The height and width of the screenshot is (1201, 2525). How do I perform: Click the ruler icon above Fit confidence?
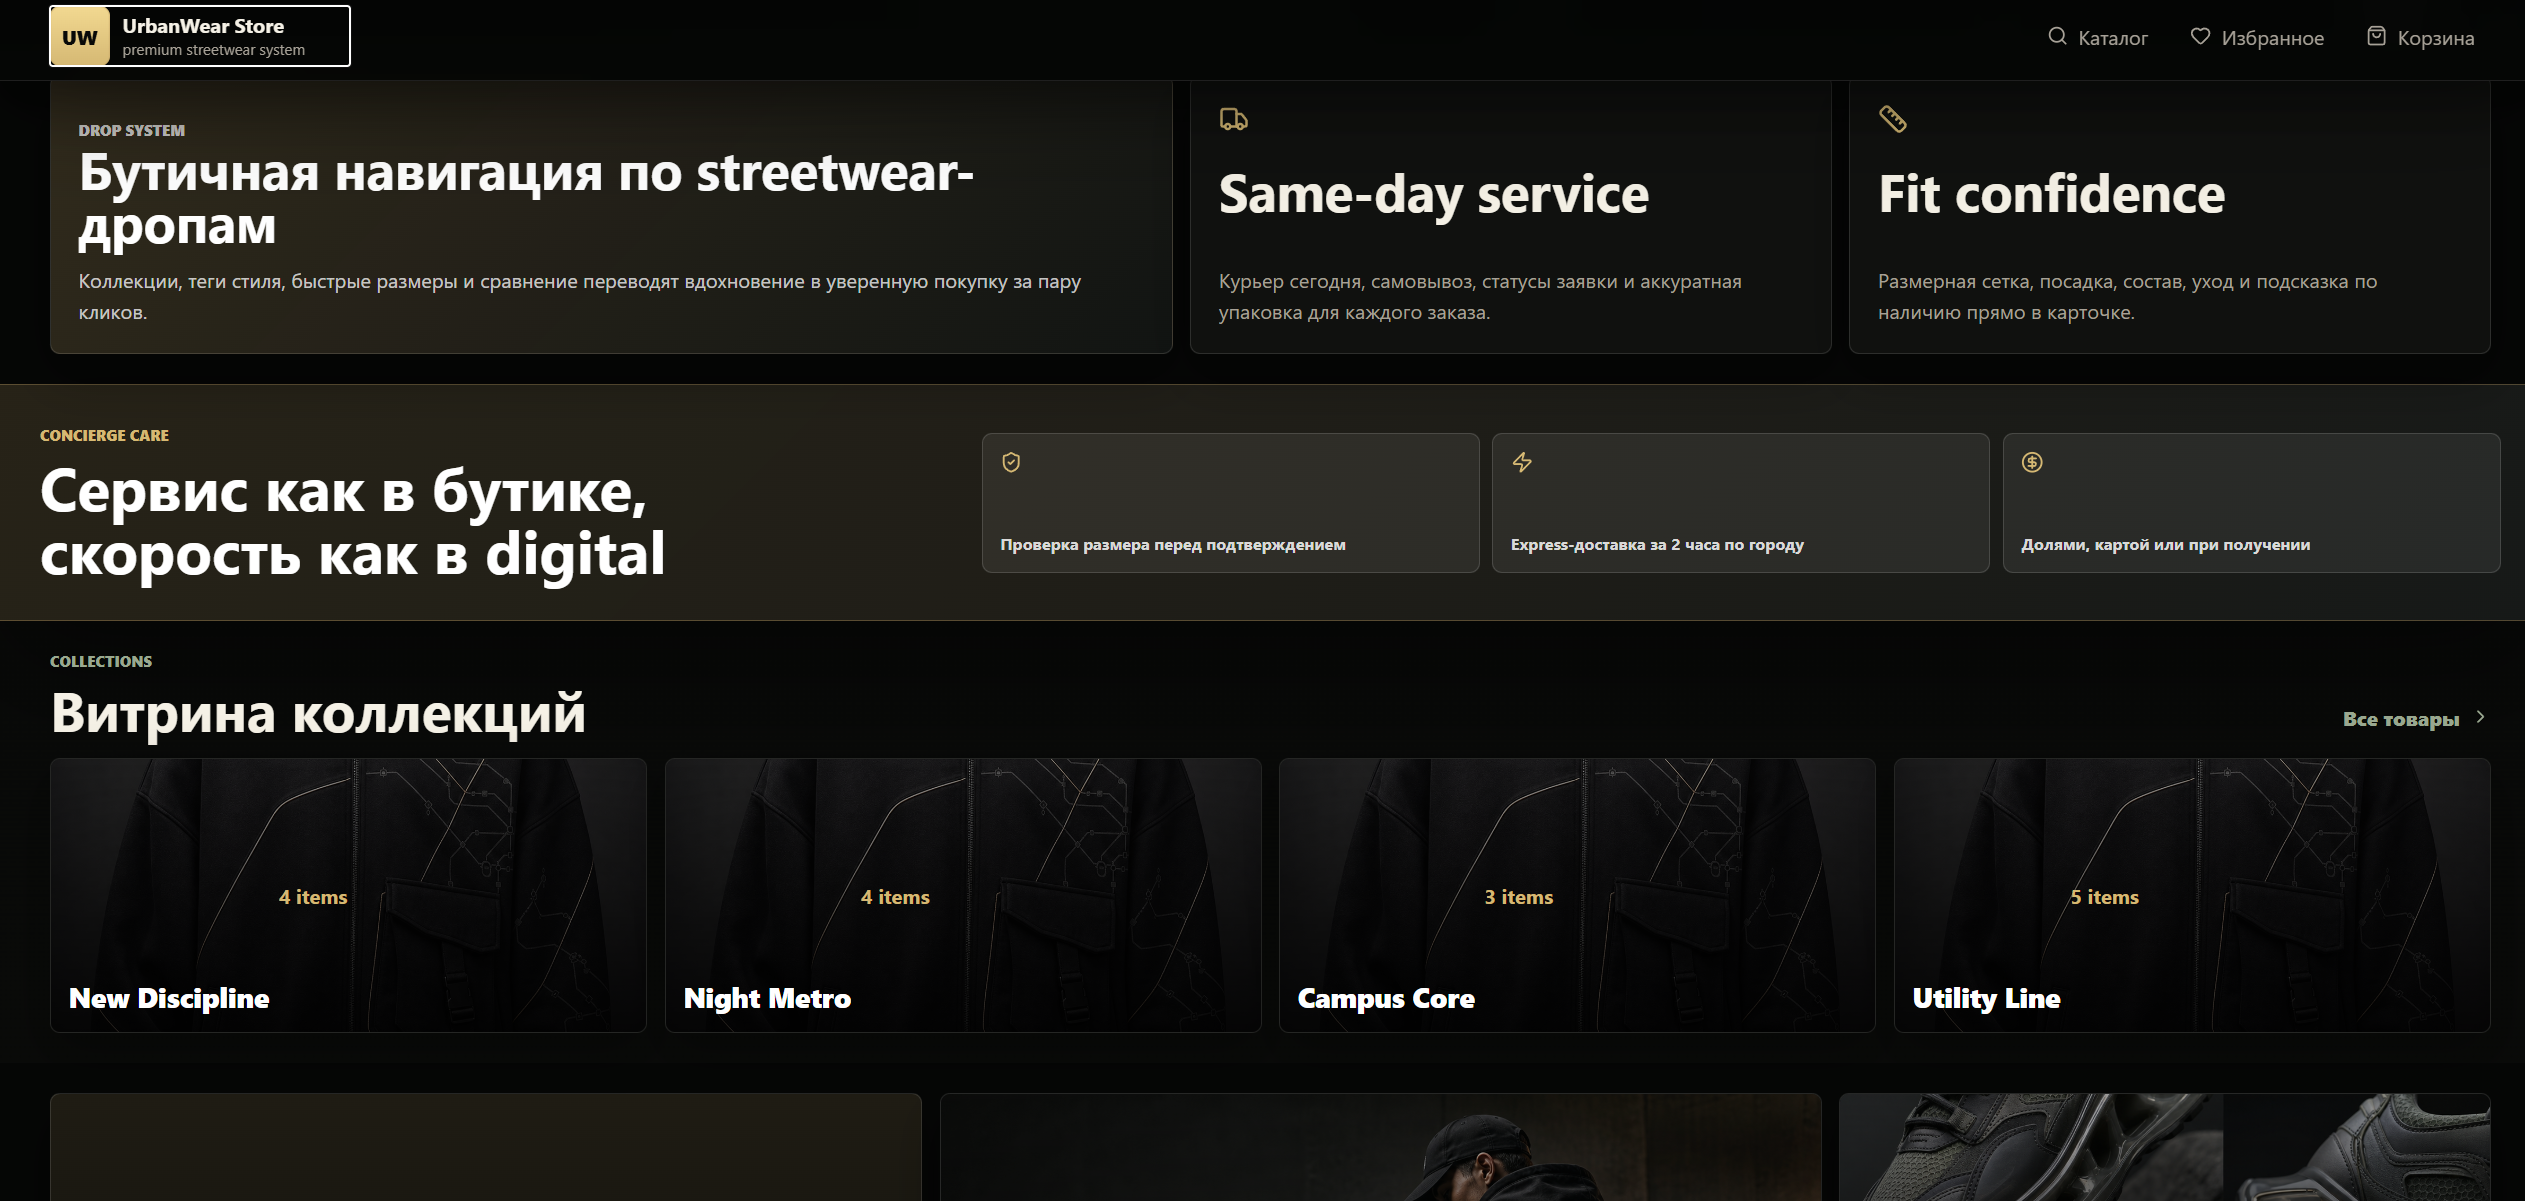[x=1893, y=119]
